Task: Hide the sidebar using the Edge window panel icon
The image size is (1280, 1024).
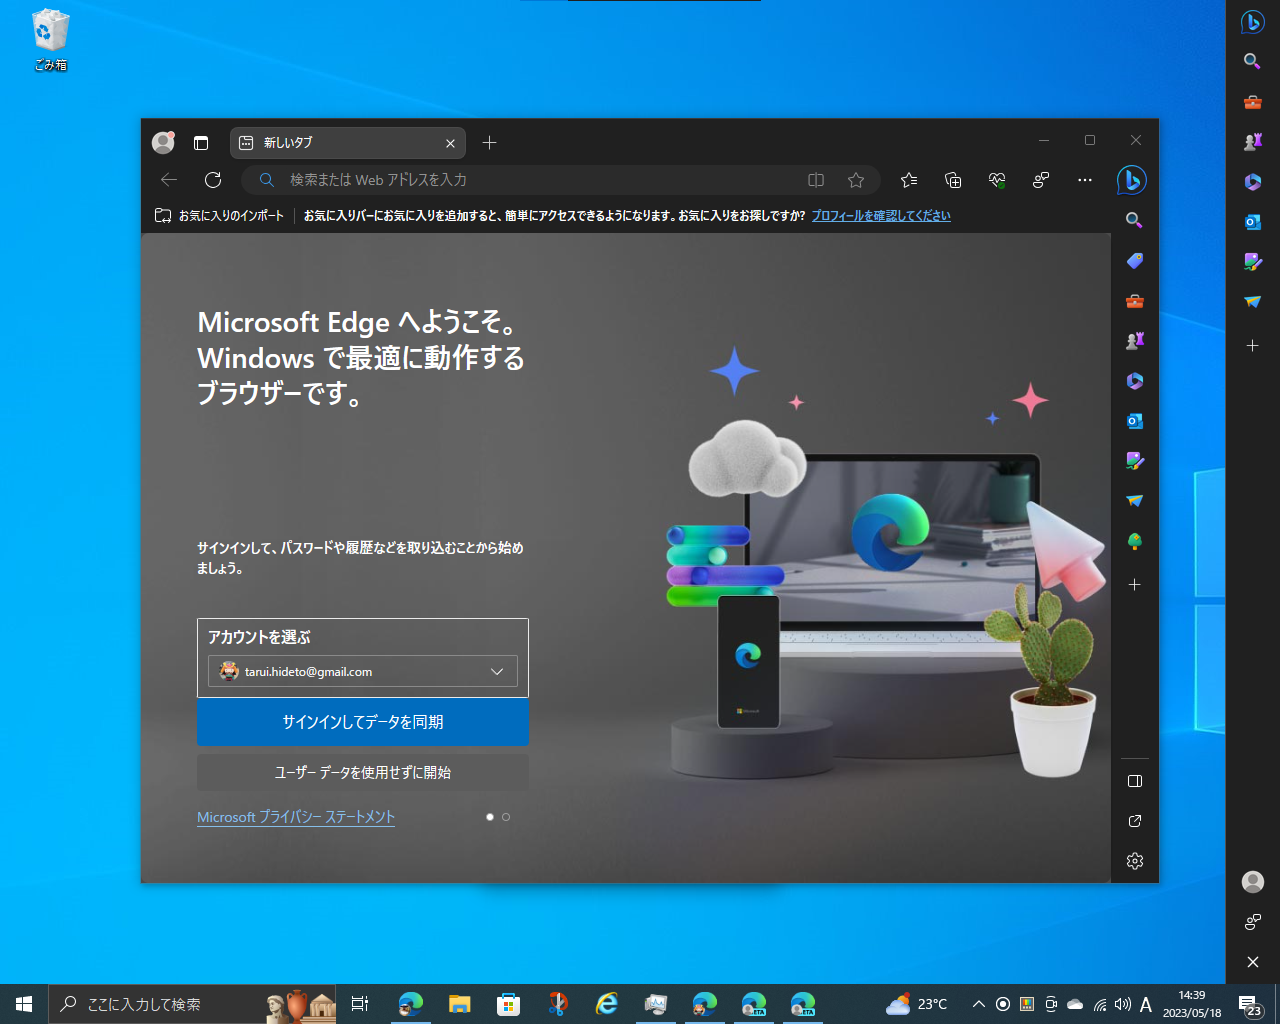Action: pyautogui.click(x=1134, y=781)
